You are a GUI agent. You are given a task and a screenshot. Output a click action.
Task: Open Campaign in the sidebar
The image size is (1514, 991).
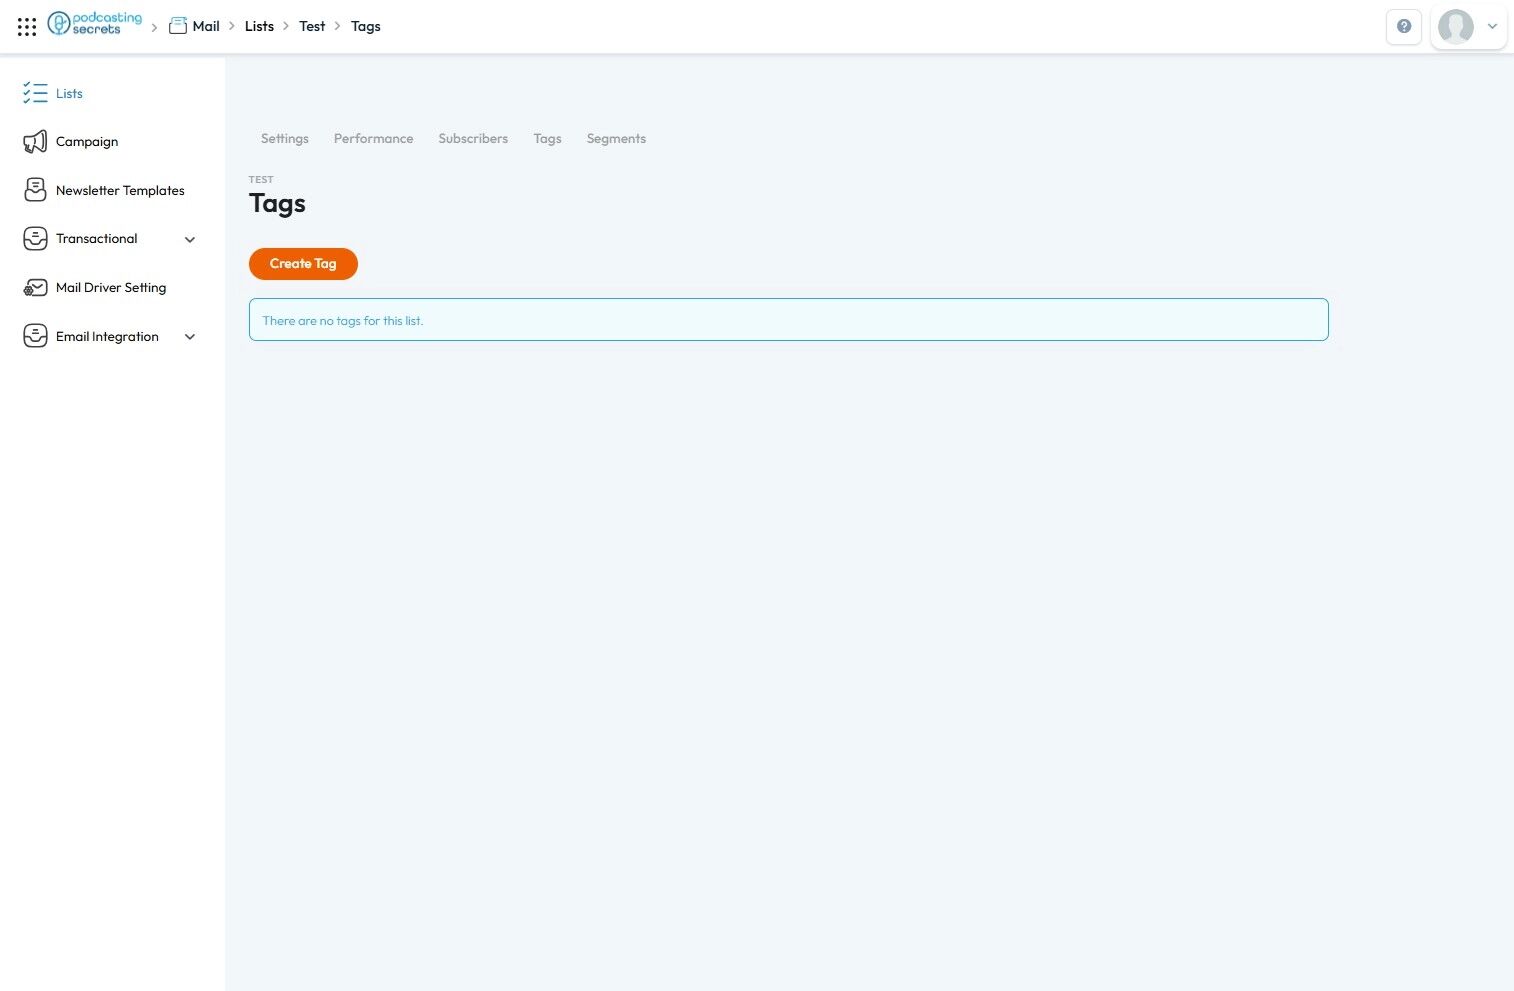pos(87,142)
